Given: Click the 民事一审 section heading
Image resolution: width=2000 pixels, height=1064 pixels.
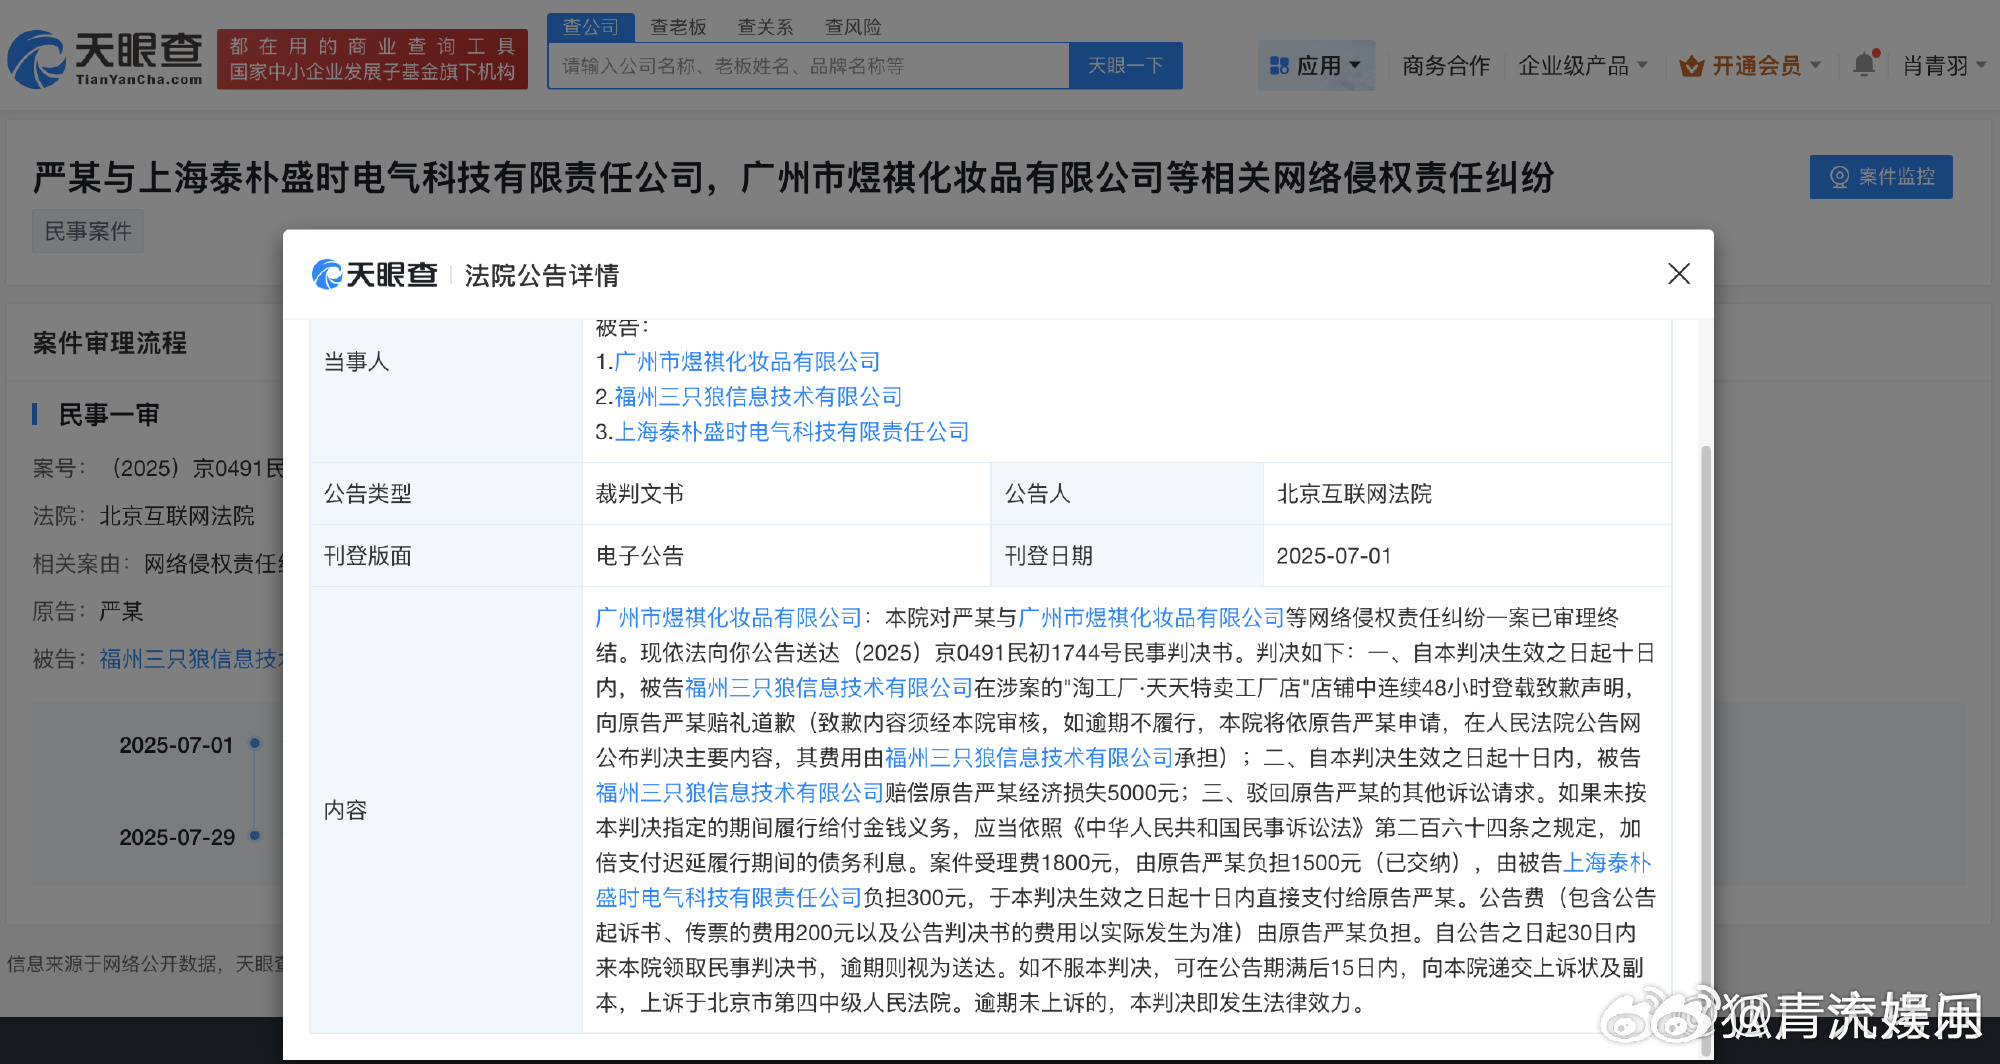Looking at the screenshot, I should click(109, 414).
